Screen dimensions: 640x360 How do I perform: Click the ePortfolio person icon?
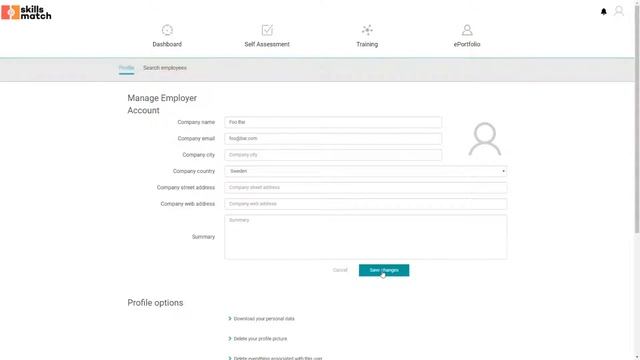coord(467,30)
